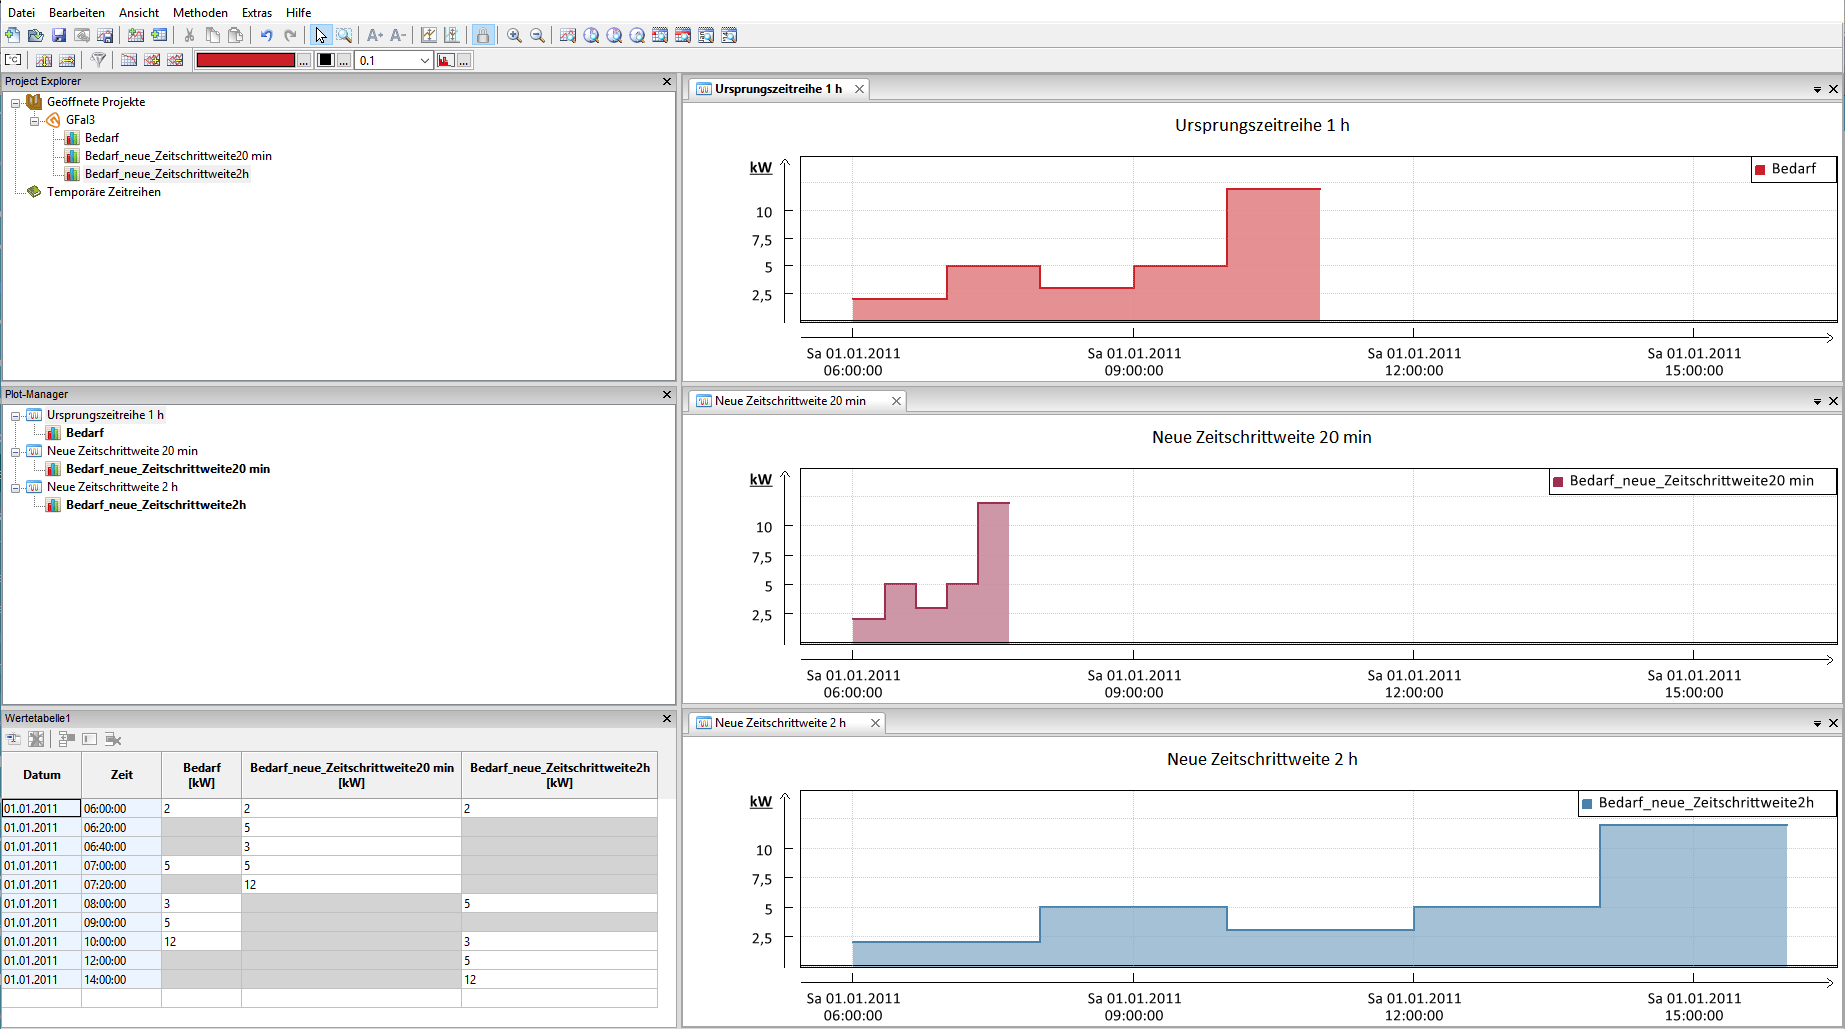1845x1029 pixels.
Task: Click the Zeit column header
Action: click(x=122, y=775)
